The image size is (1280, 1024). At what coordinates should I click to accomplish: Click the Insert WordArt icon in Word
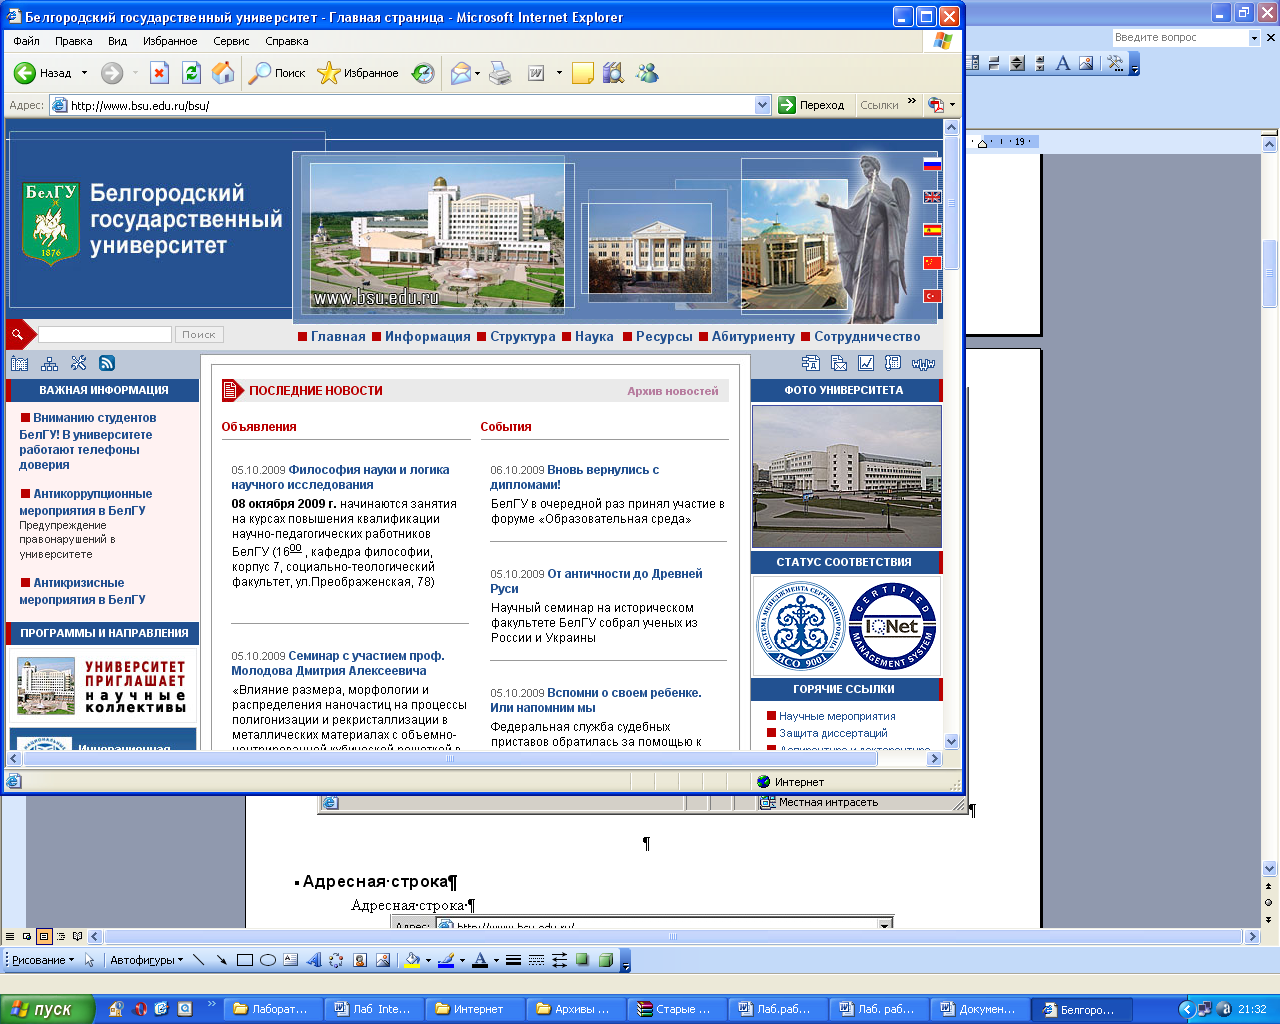pyautogui.click(x=313, y=960)
